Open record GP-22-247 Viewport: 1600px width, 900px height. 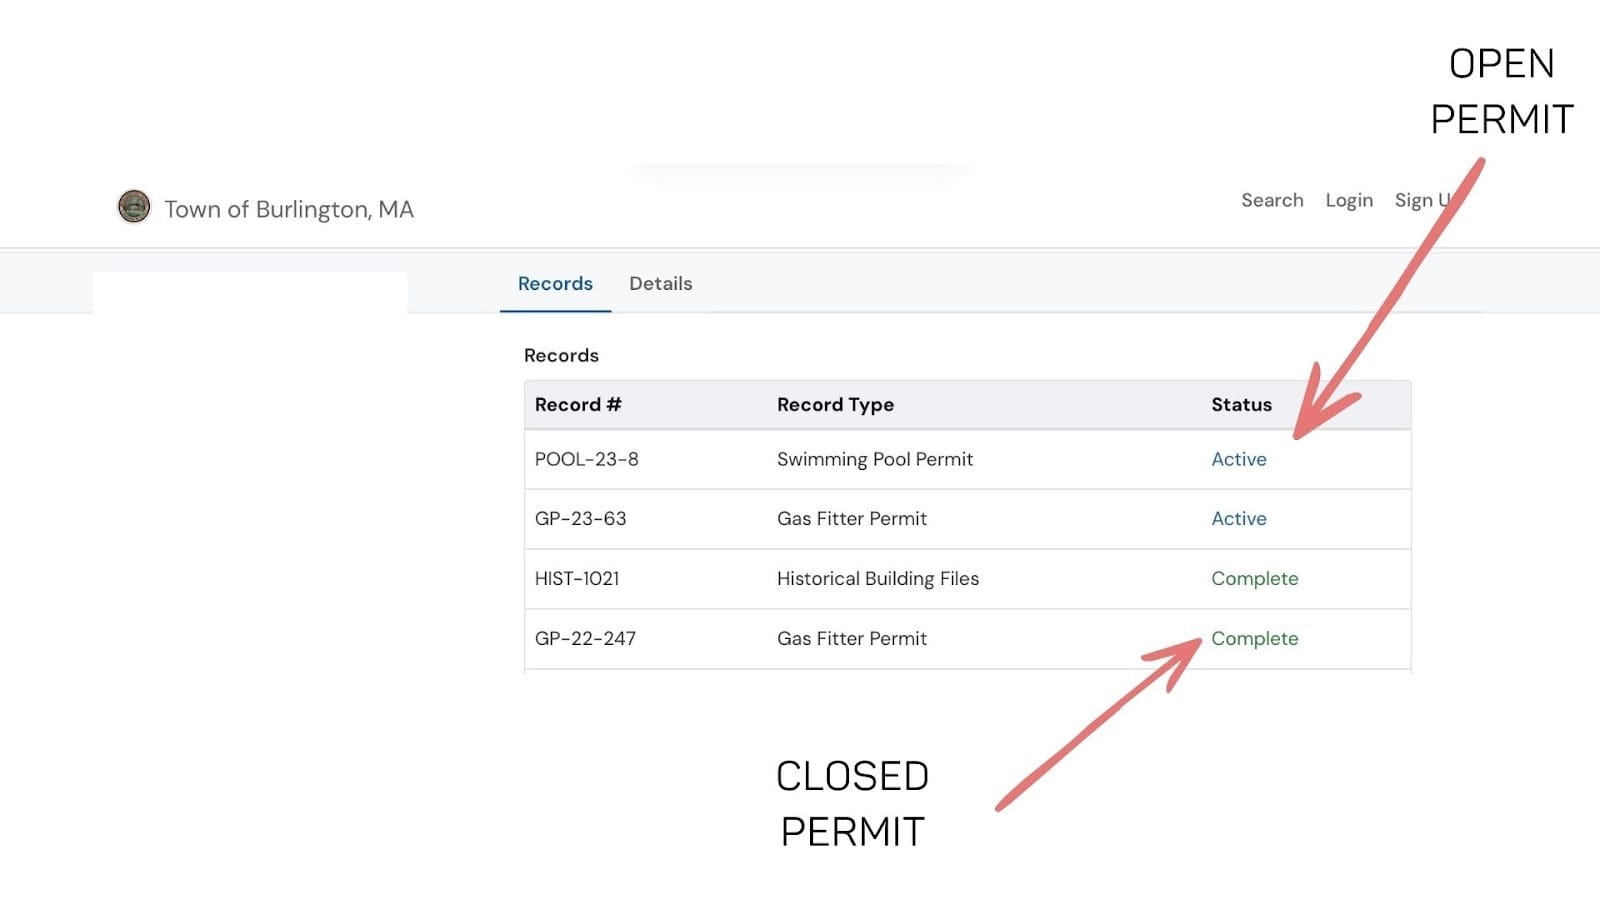(x=585, y=639)
